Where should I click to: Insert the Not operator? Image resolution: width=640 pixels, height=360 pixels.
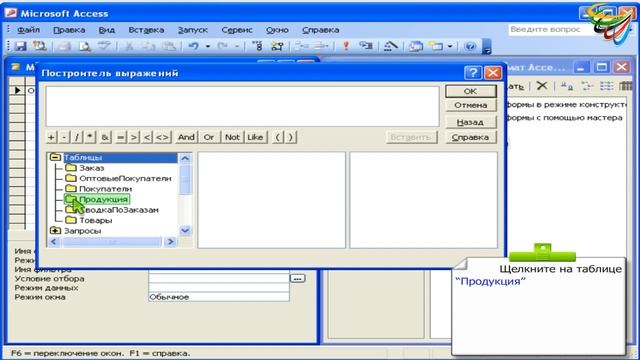coord(232,137)
